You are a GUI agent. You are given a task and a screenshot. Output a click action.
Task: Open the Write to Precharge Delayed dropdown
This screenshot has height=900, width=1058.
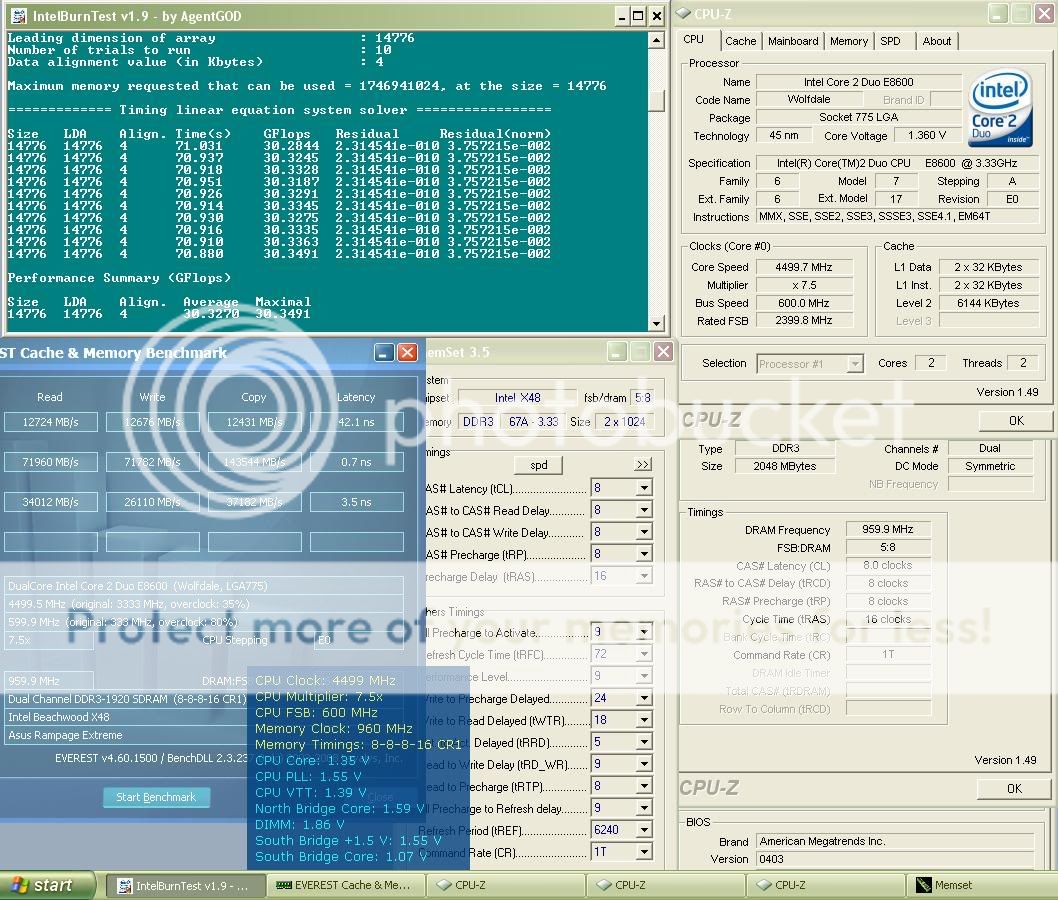644,698
